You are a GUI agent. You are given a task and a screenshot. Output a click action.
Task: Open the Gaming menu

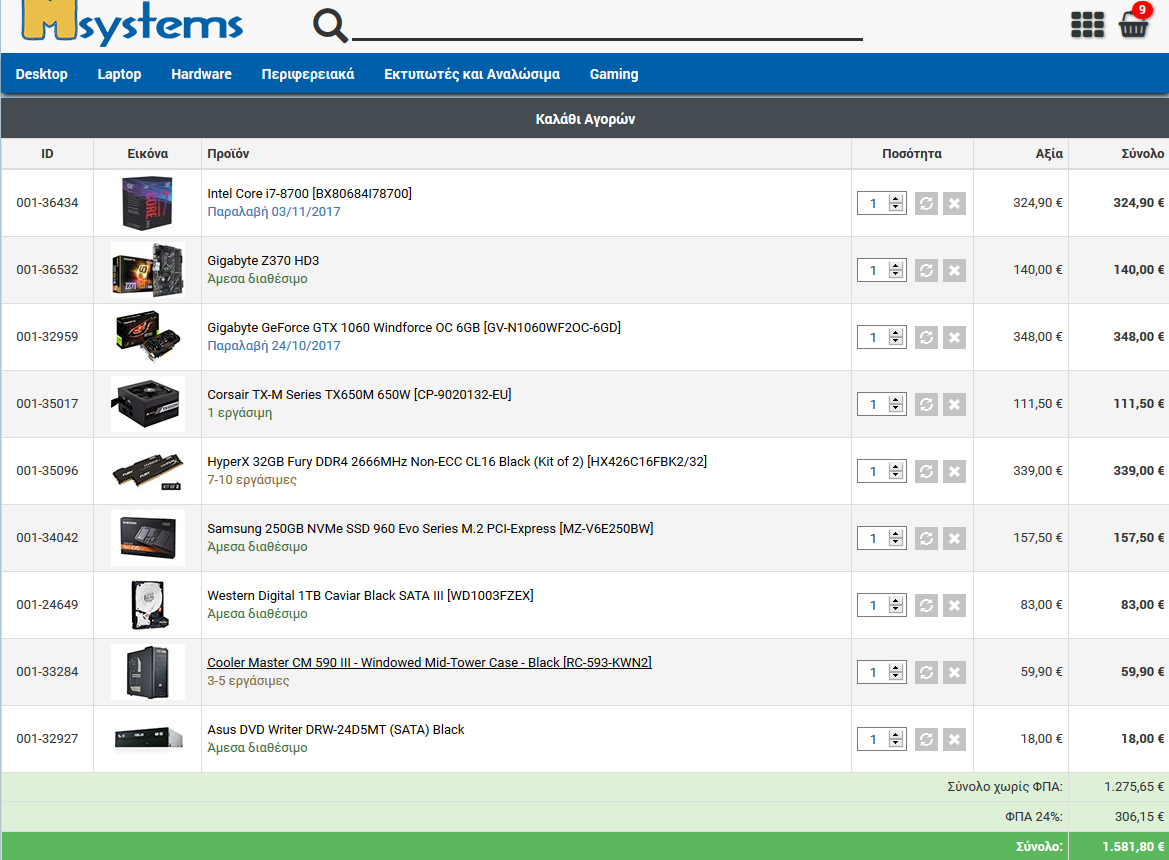coord(614,74)
